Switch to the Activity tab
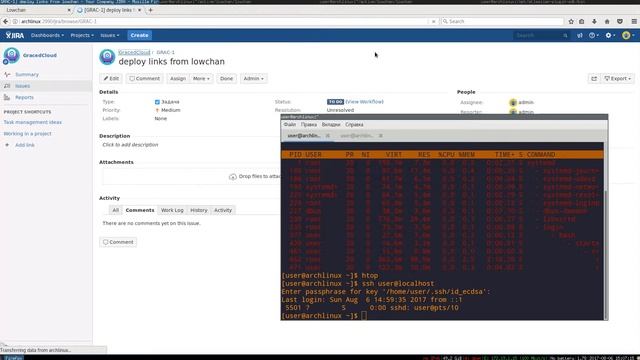The height and width of the screenshot is (360, 640). [223, 210]
